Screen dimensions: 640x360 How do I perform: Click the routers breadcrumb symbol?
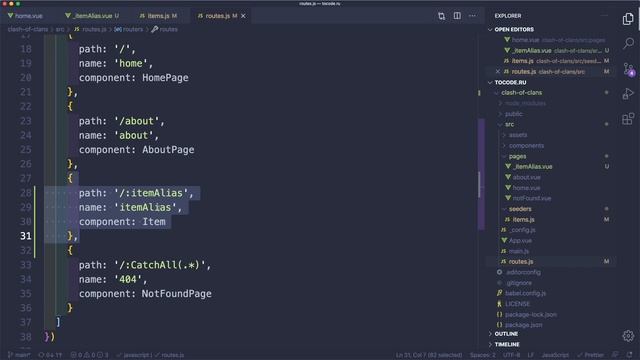129,29
